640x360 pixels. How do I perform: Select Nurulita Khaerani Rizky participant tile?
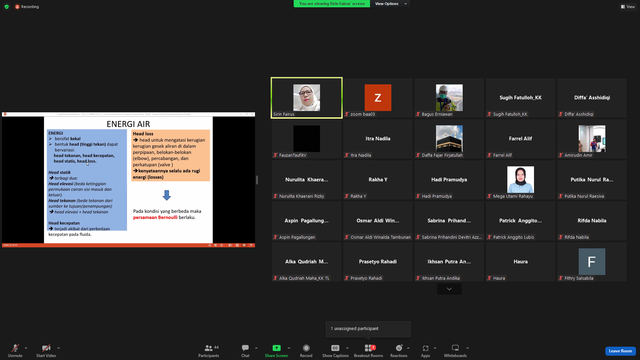click(307, 180)
